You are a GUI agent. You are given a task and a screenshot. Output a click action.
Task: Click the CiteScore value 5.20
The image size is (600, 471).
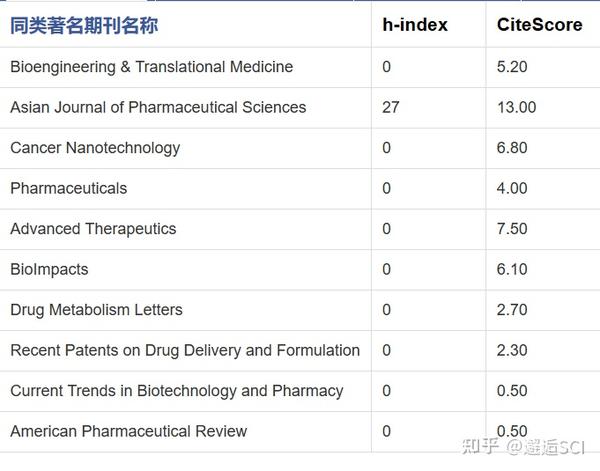512,67
